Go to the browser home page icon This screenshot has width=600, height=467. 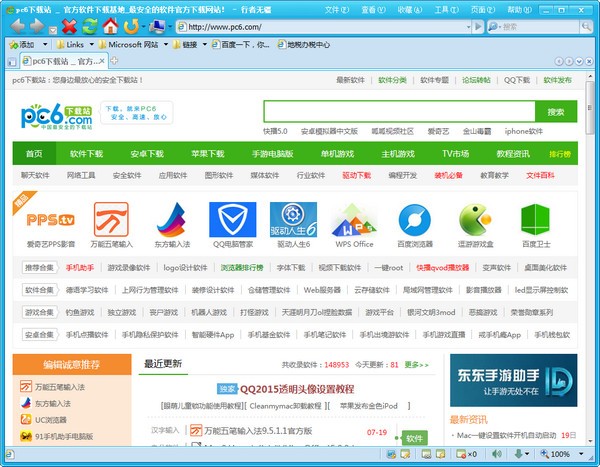point(110,26)
